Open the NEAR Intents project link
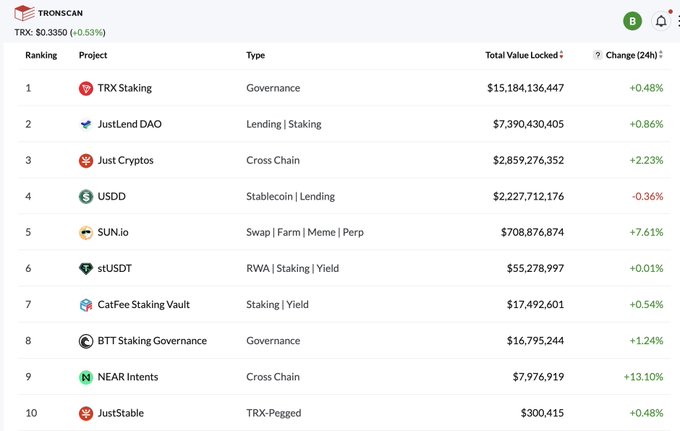Viewport: 680px width, 431px height. pos(128,377)
